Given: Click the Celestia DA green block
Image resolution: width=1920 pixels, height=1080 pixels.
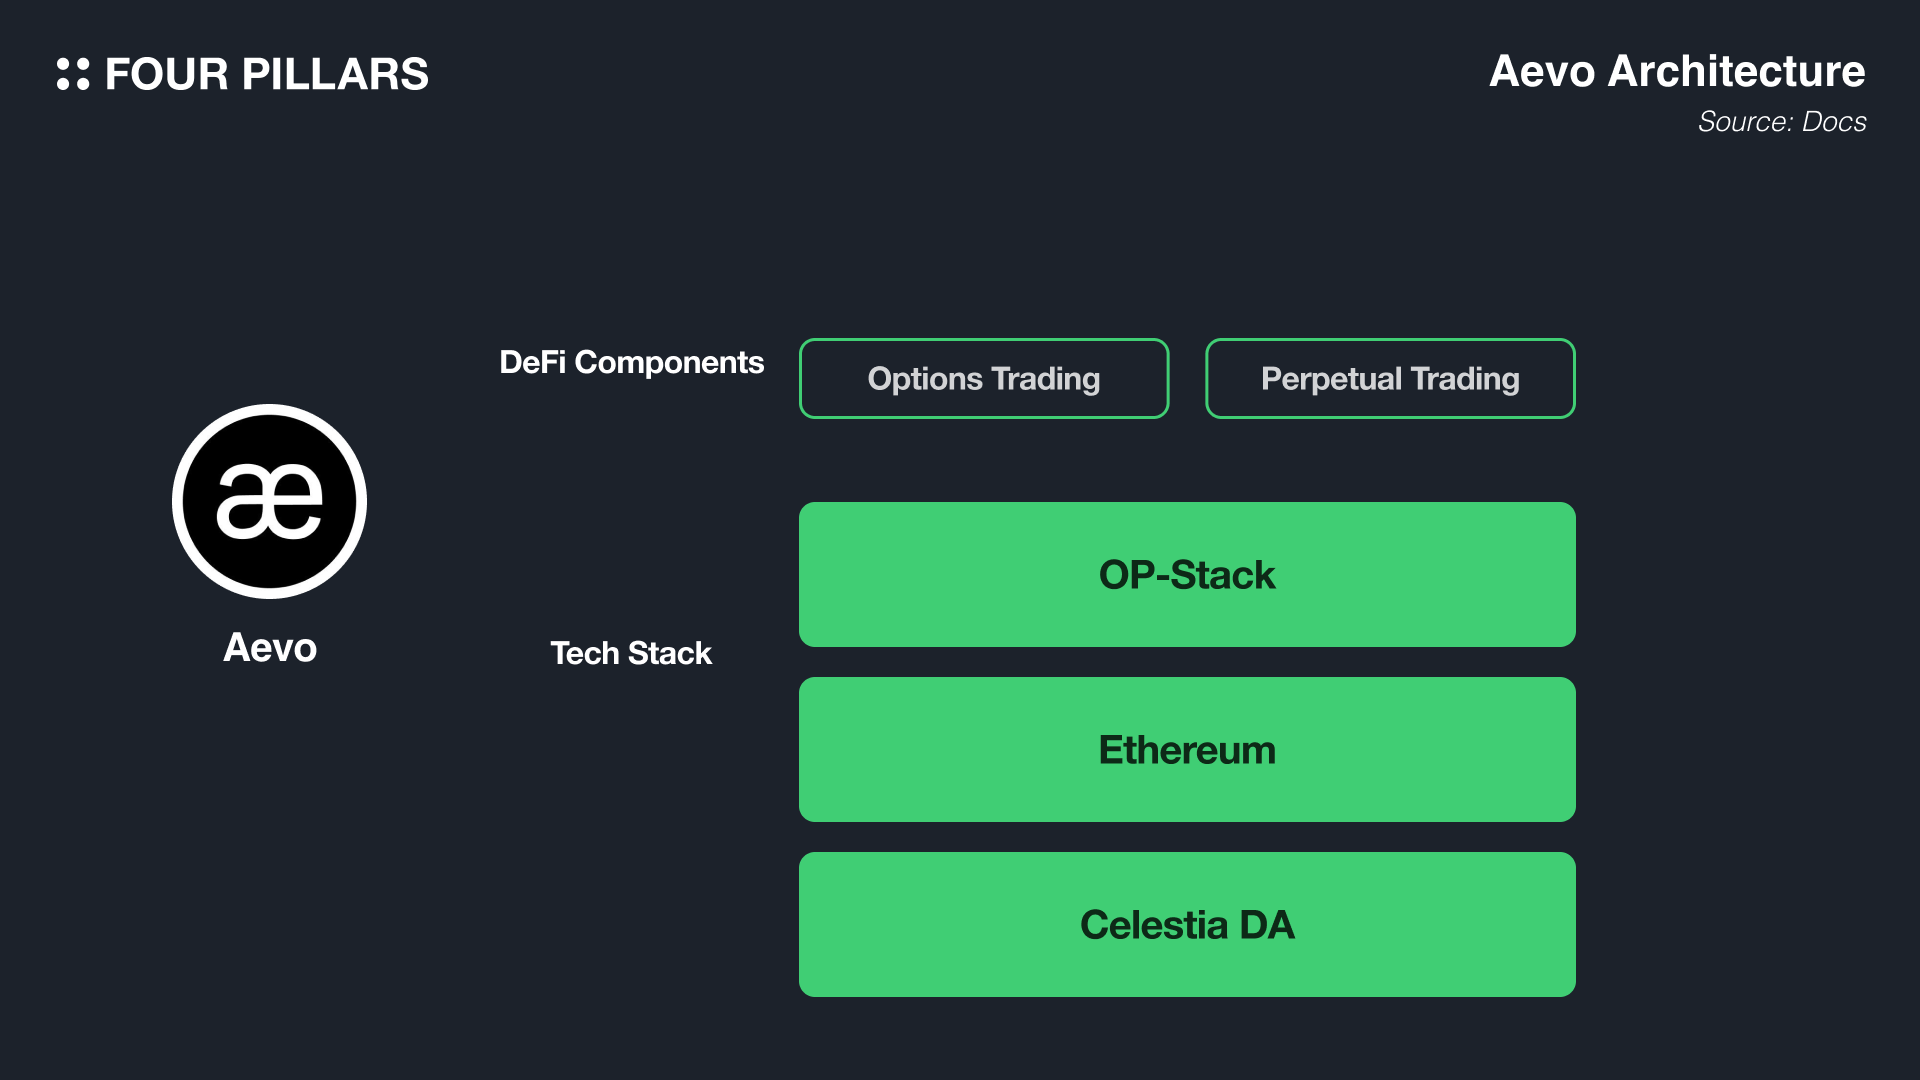Looking at the screenshot, I should (1187, 924).
